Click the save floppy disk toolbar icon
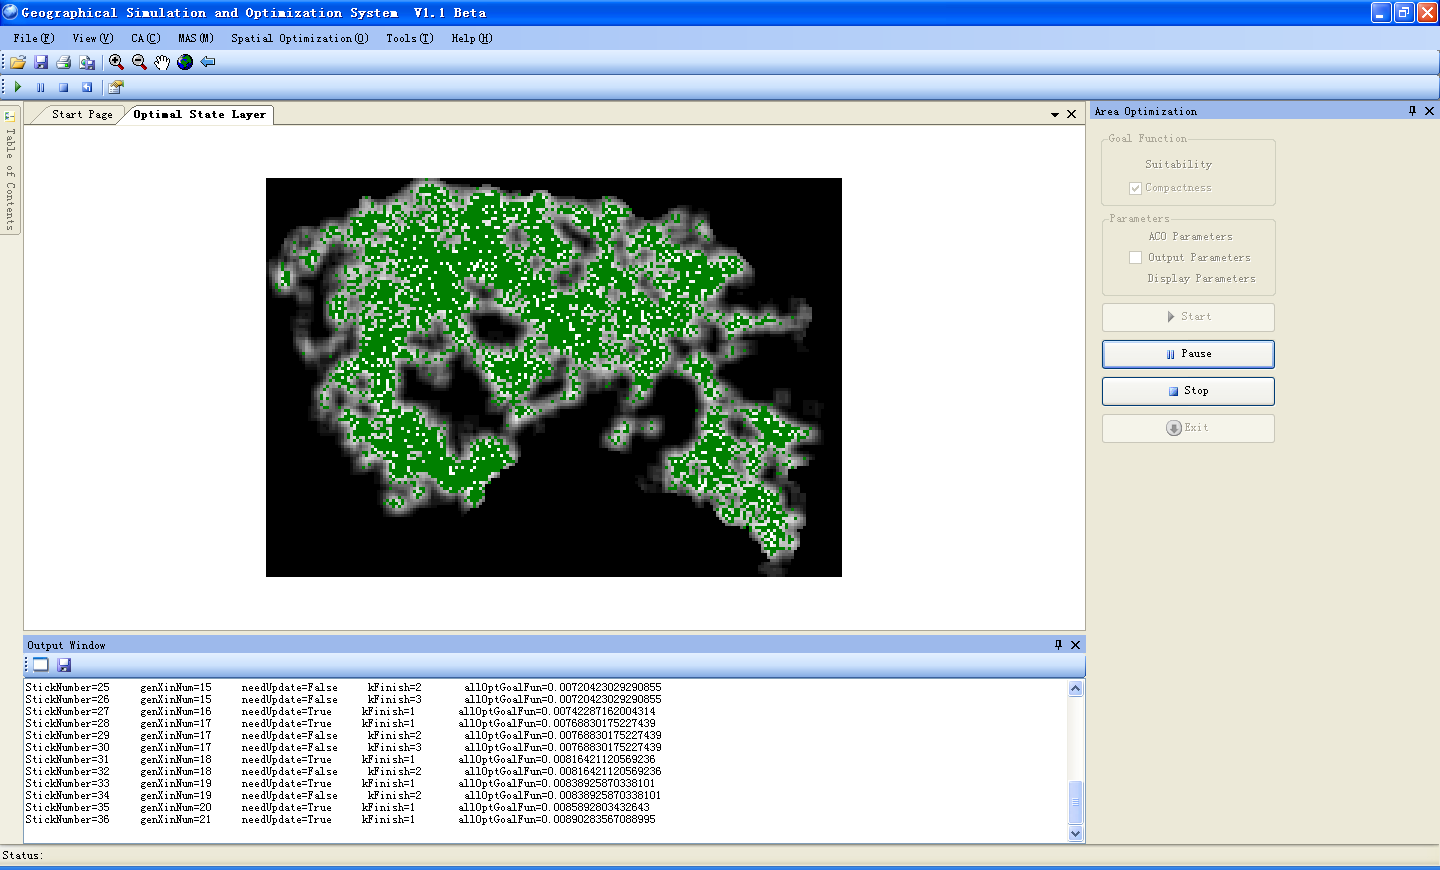 click(41, 62)
